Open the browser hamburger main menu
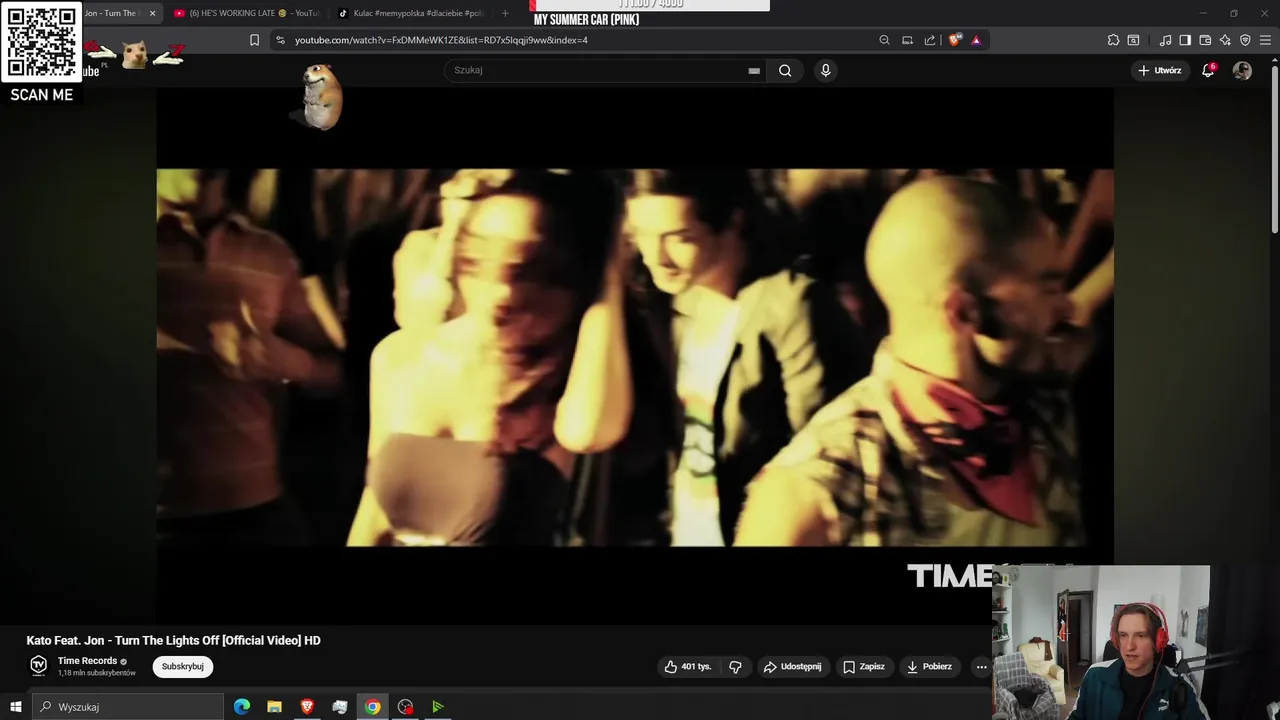The width and height of the screenshot is (1280, 720). [x=1265, y=40]
